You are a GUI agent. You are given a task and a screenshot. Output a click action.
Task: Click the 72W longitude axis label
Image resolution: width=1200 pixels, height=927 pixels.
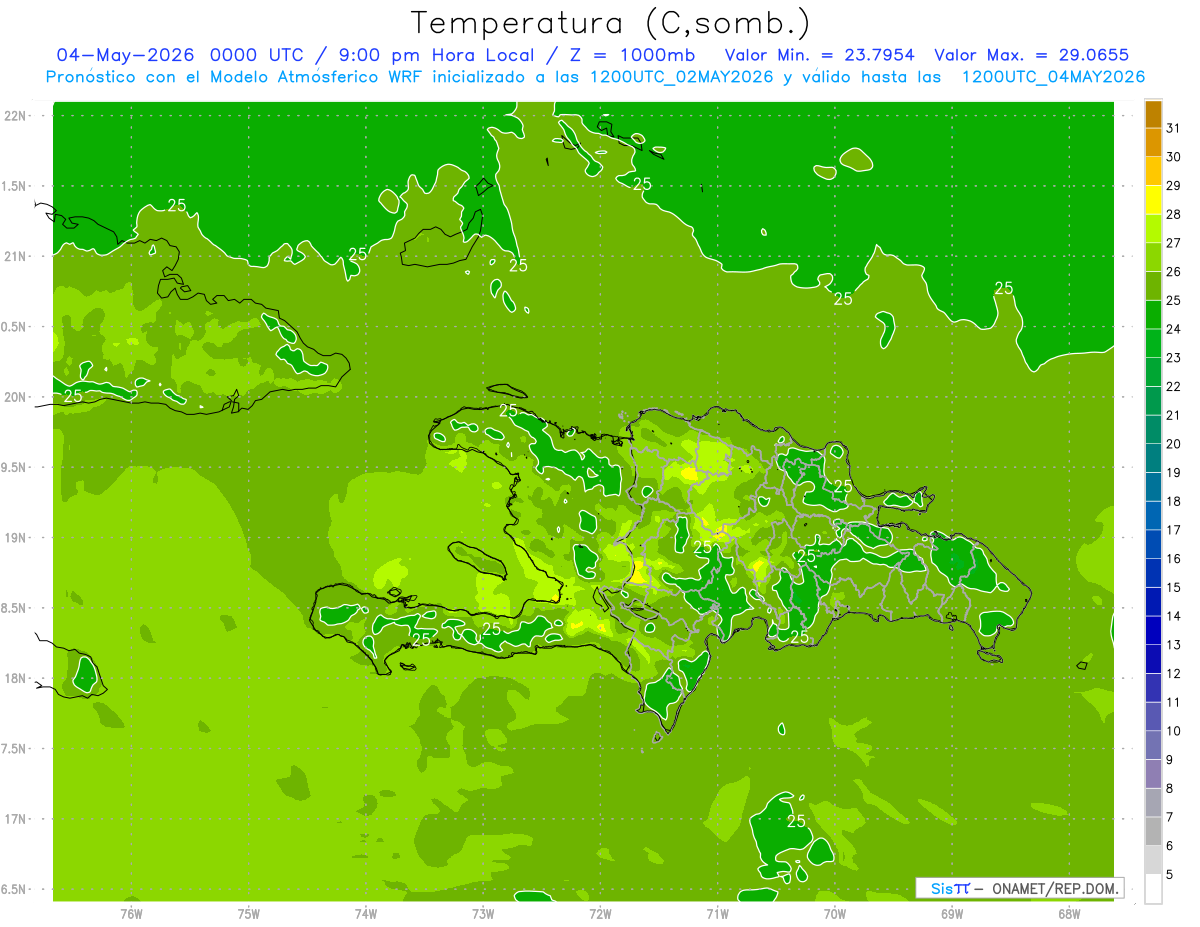[x=600, y=913]
